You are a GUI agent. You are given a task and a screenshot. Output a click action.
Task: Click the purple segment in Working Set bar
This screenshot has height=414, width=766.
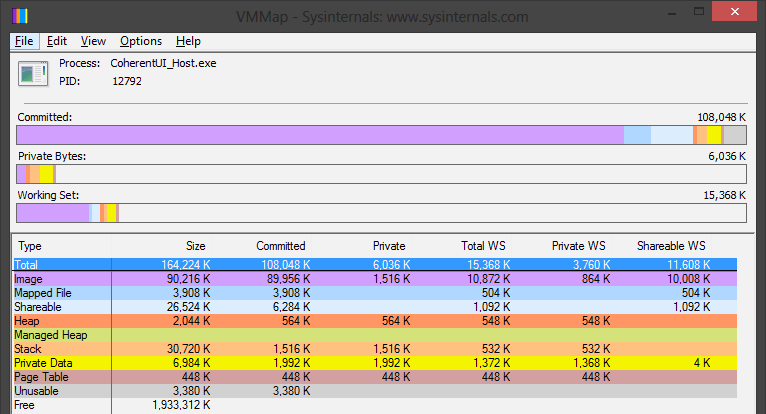(52, 212)
